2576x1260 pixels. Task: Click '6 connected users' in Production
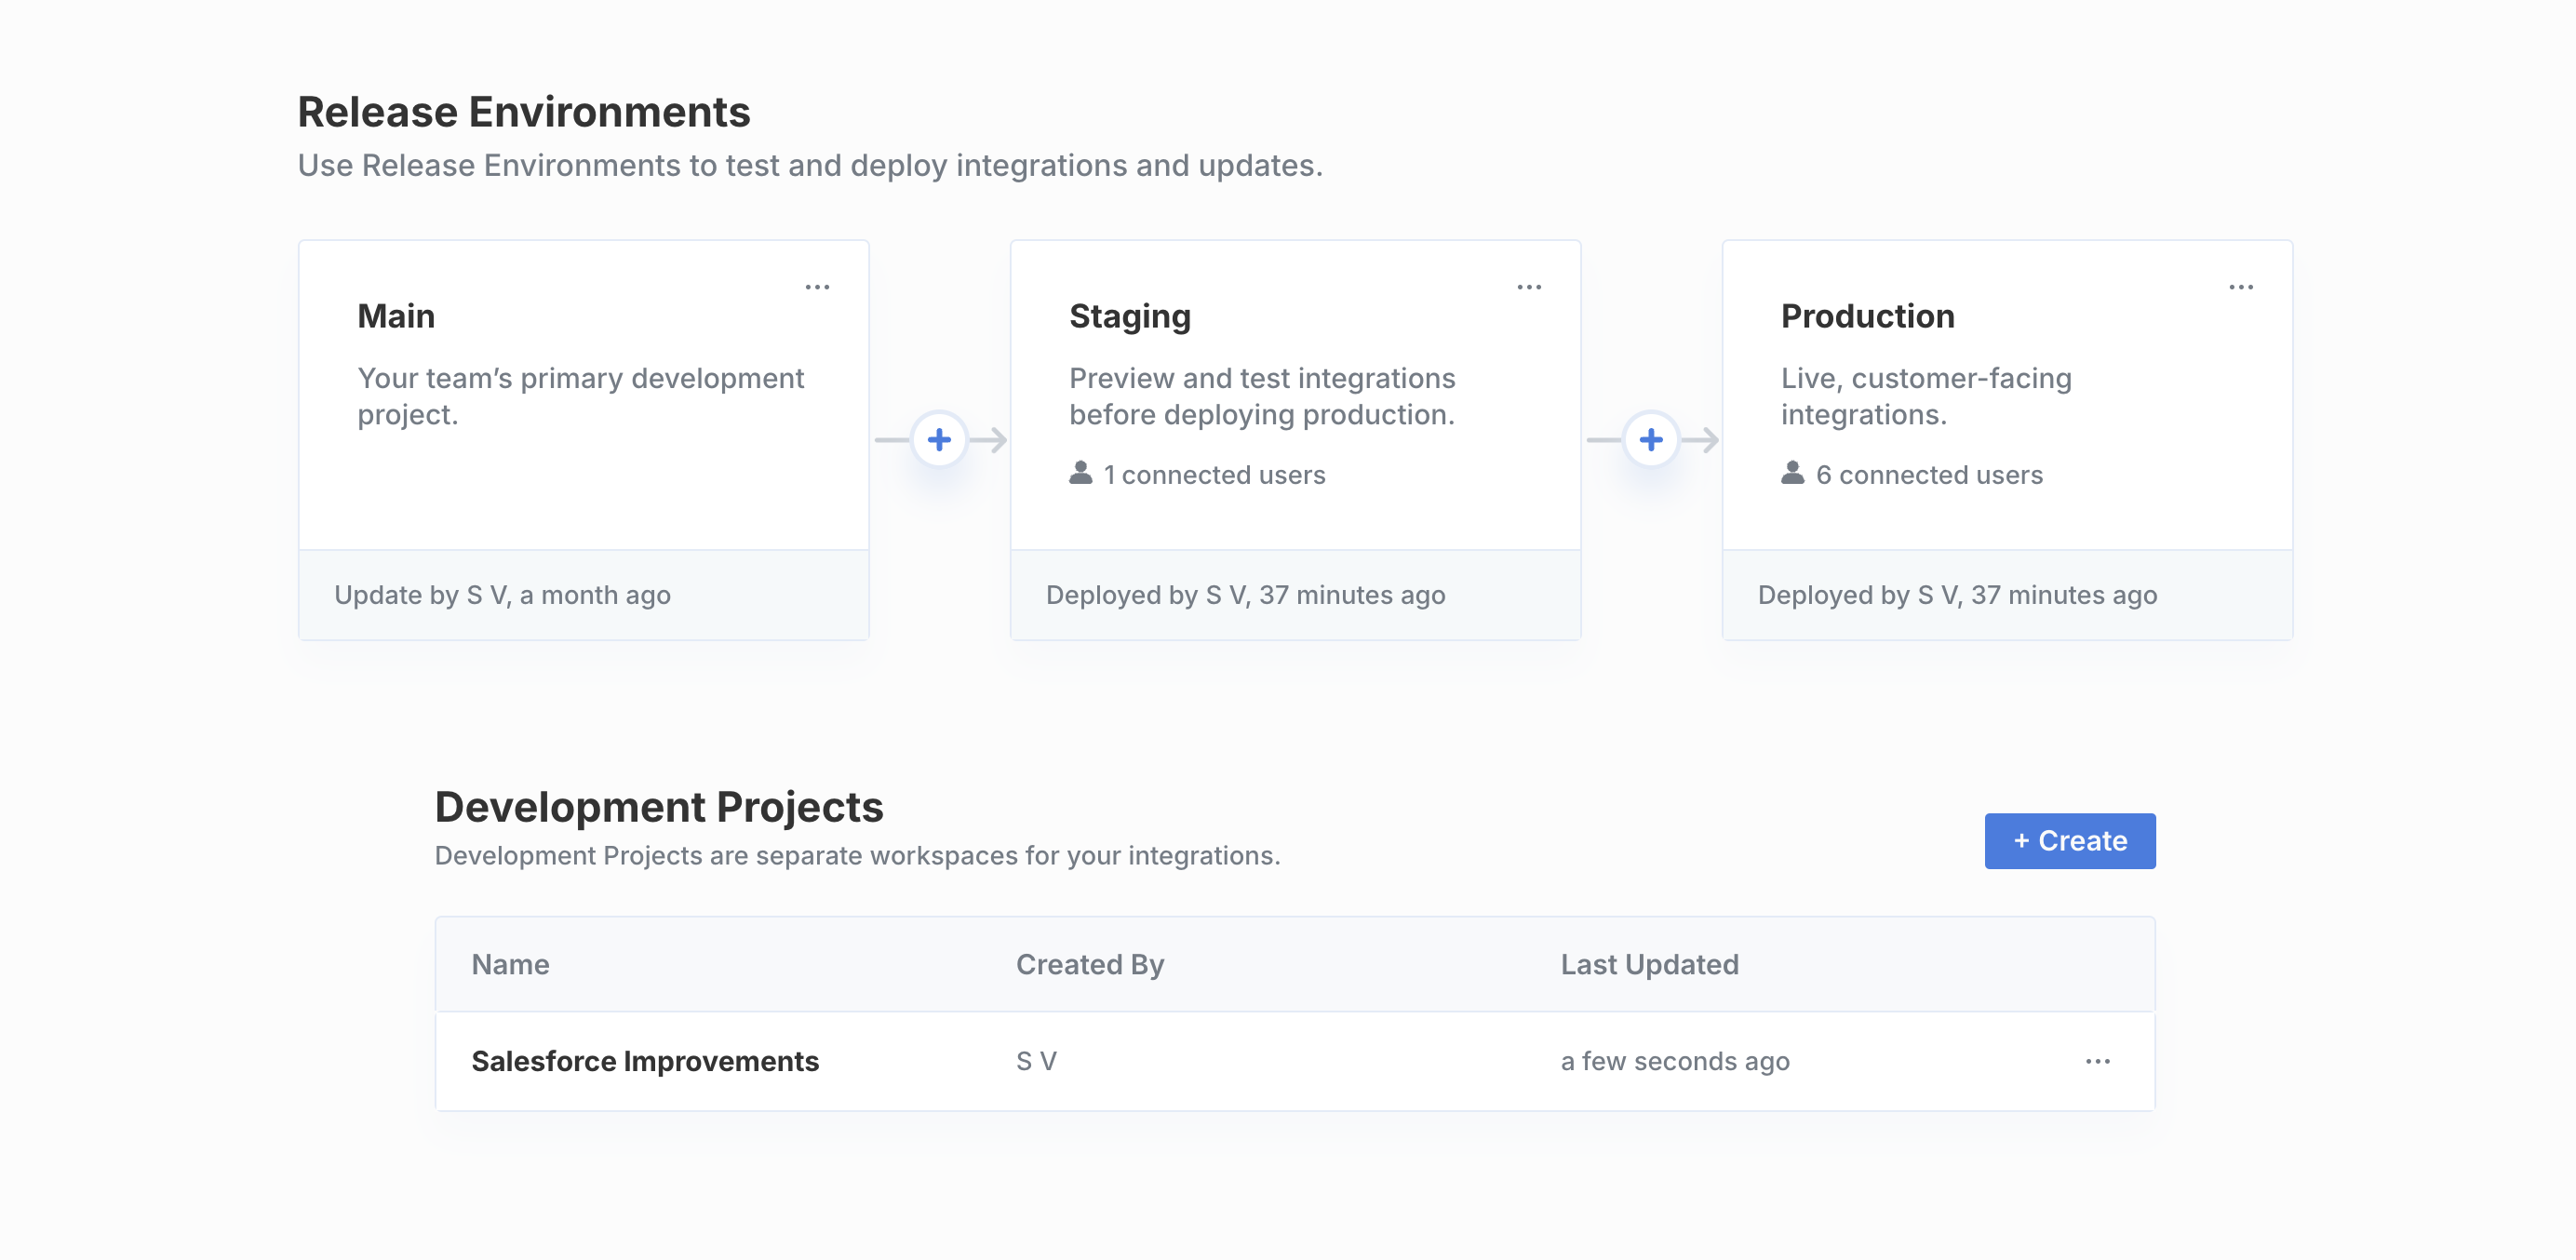1928,475
